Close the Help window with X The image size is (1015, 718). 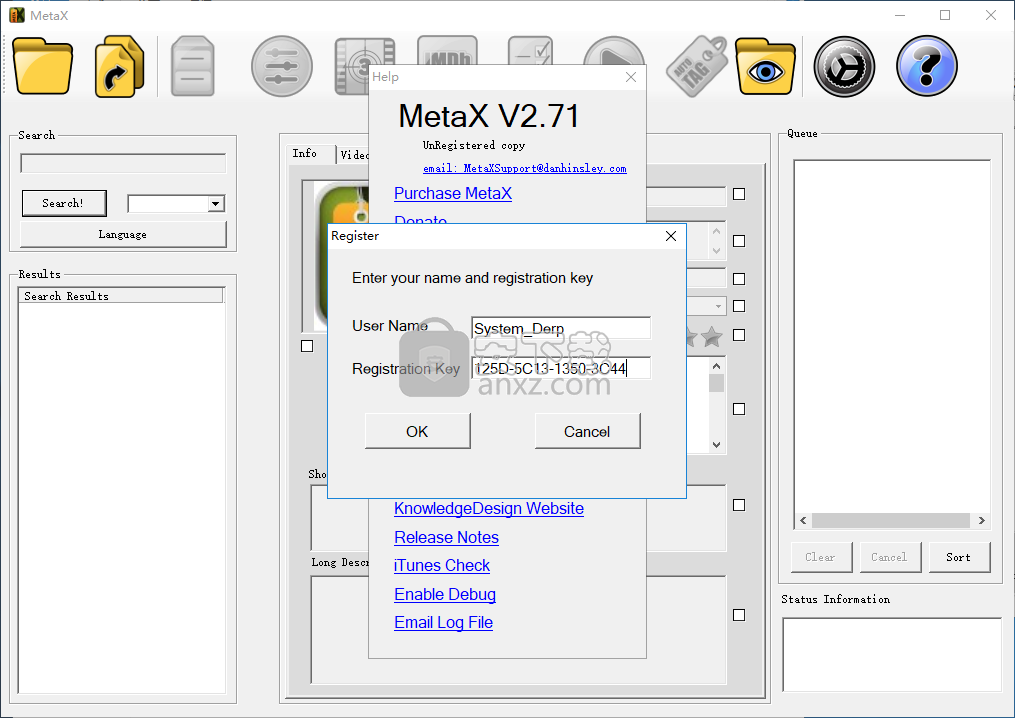click(631, 77)
